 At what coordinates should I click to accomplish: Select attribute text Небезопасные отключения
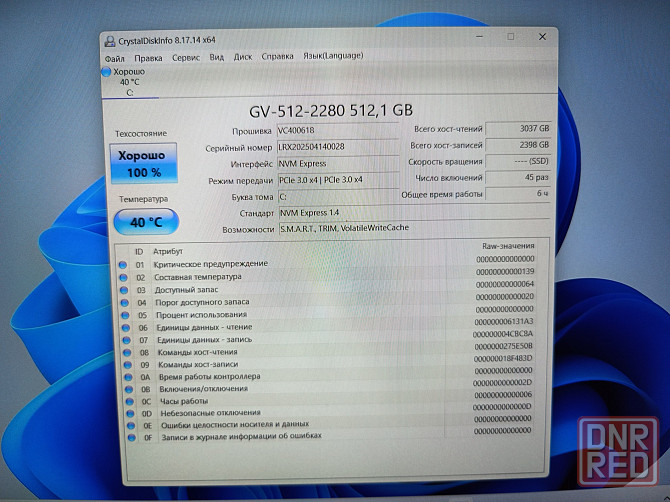(211, 413)
